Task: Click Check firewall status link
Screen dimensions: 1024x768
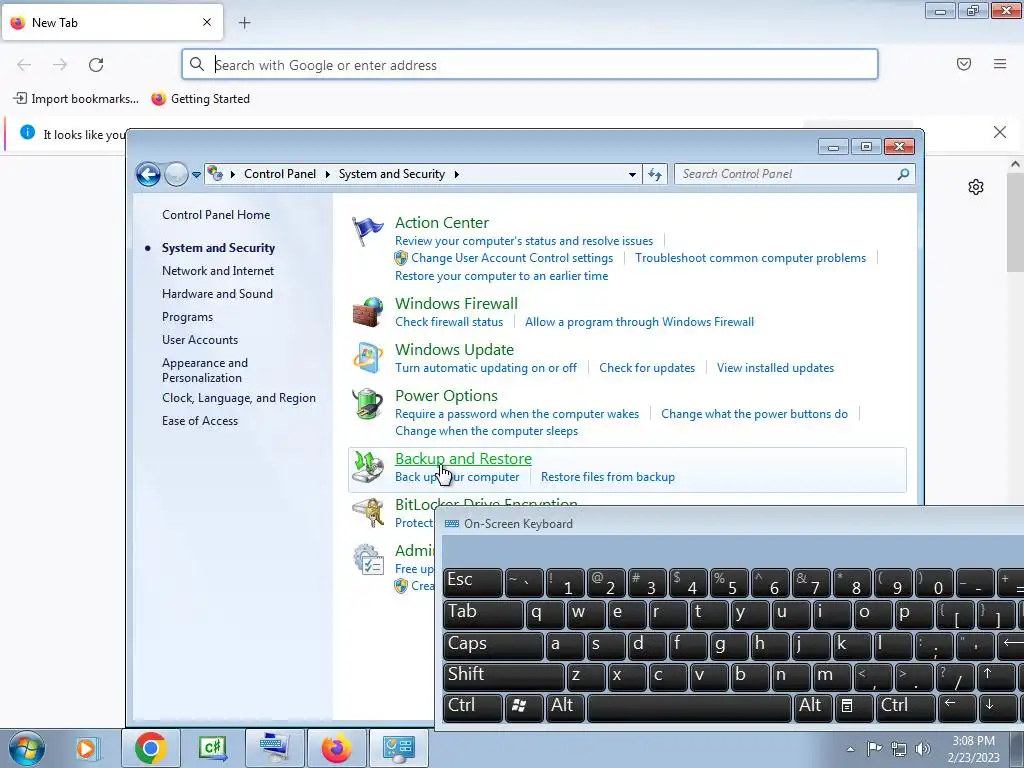Action: [449, 322]
